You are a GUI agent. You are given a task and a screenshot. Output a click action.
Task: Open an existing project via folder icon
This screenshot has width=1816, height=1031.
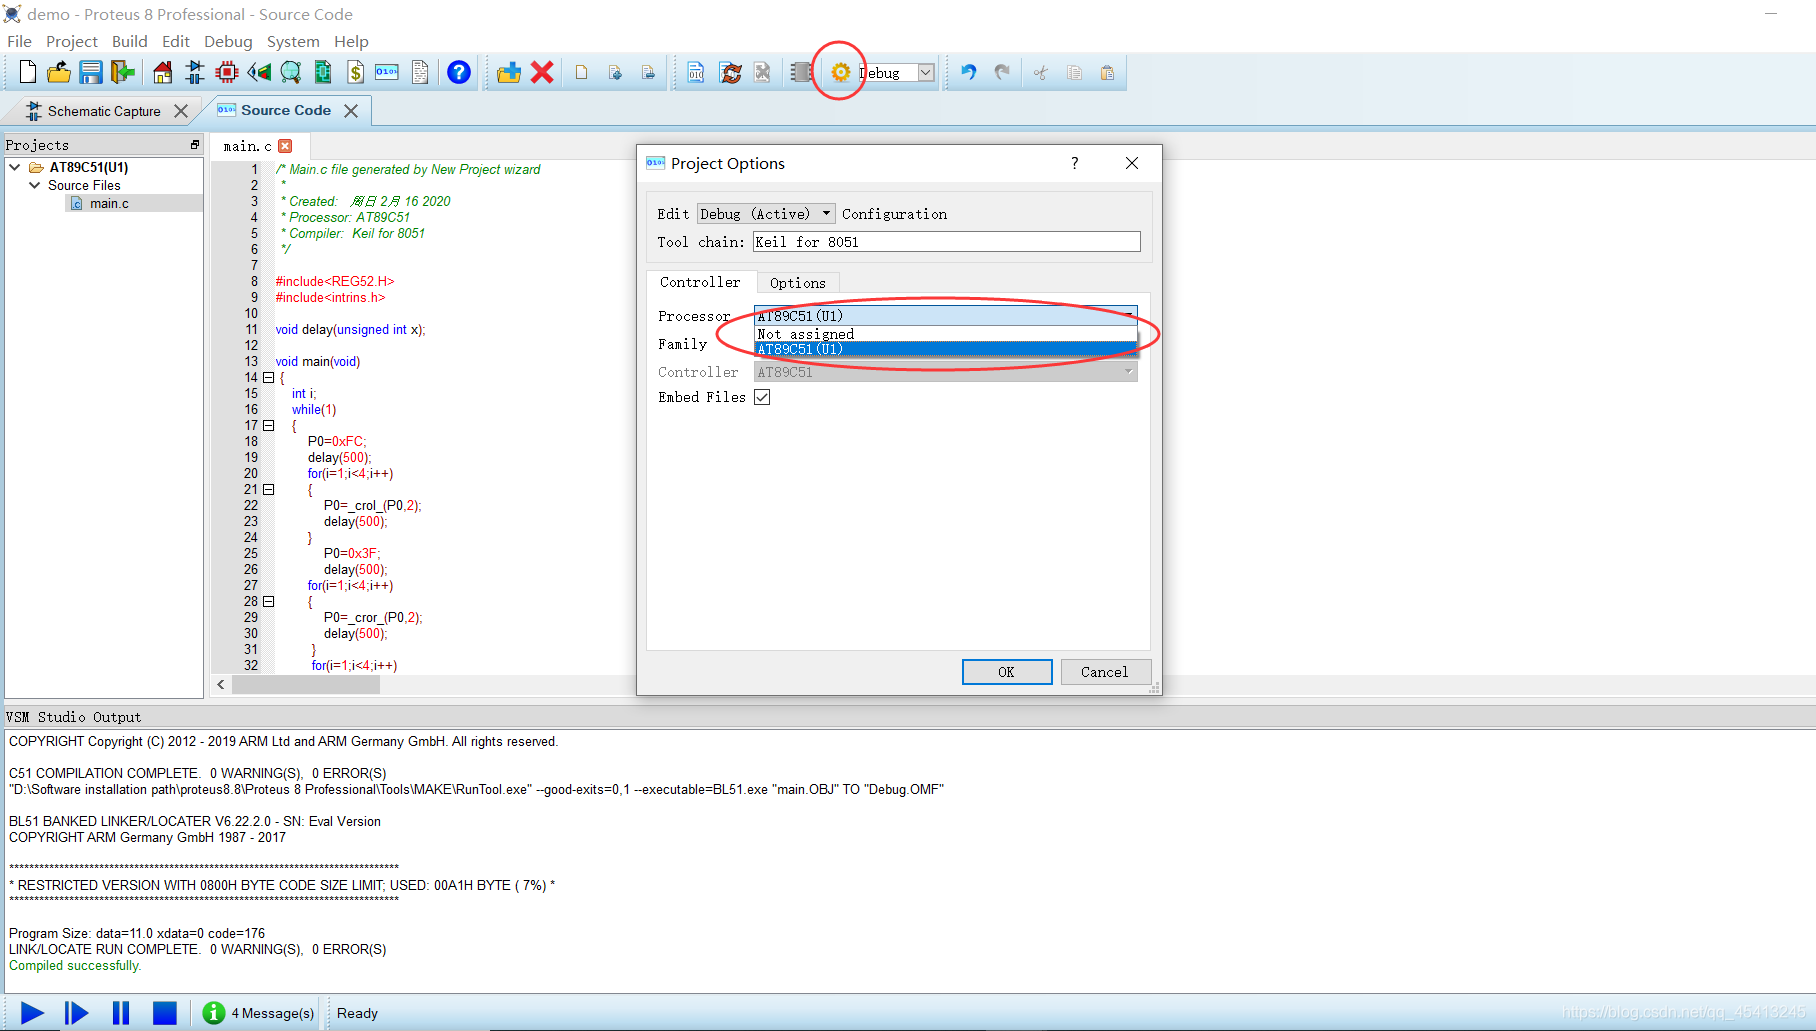tap(59, 72)
